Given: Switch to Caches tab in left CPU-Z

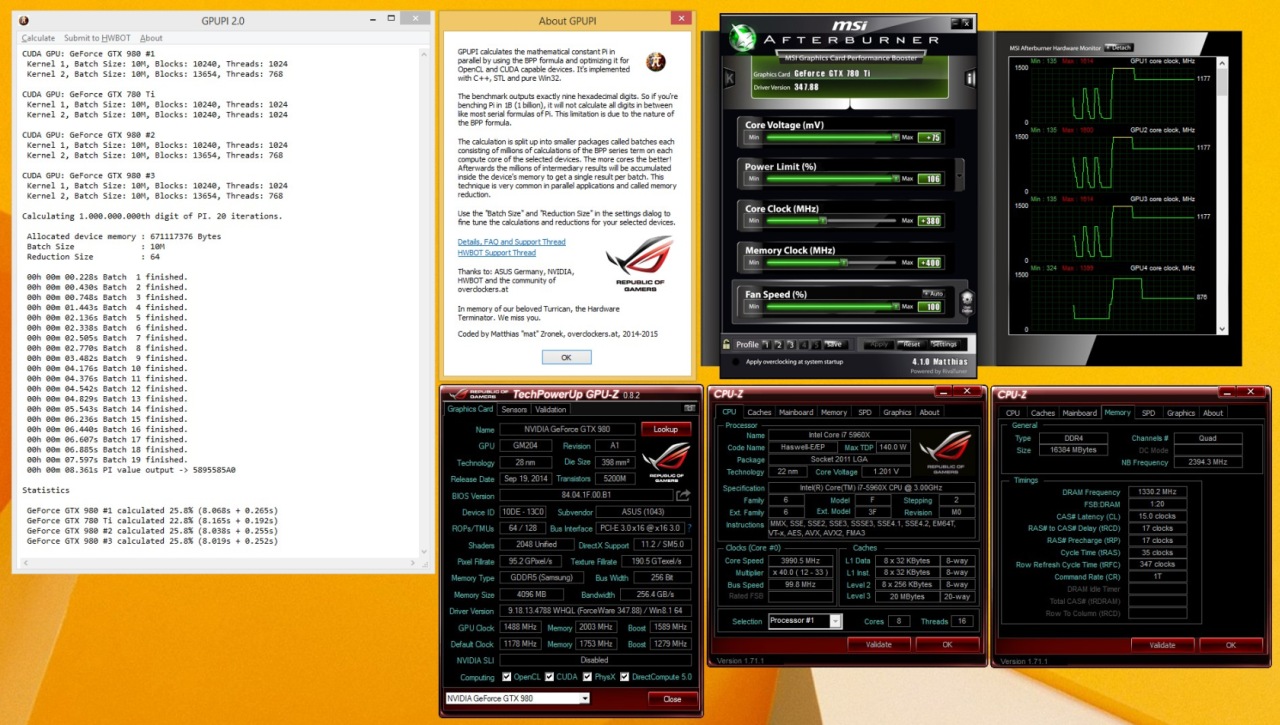Looking at the screenshot, I should (759, 412).
